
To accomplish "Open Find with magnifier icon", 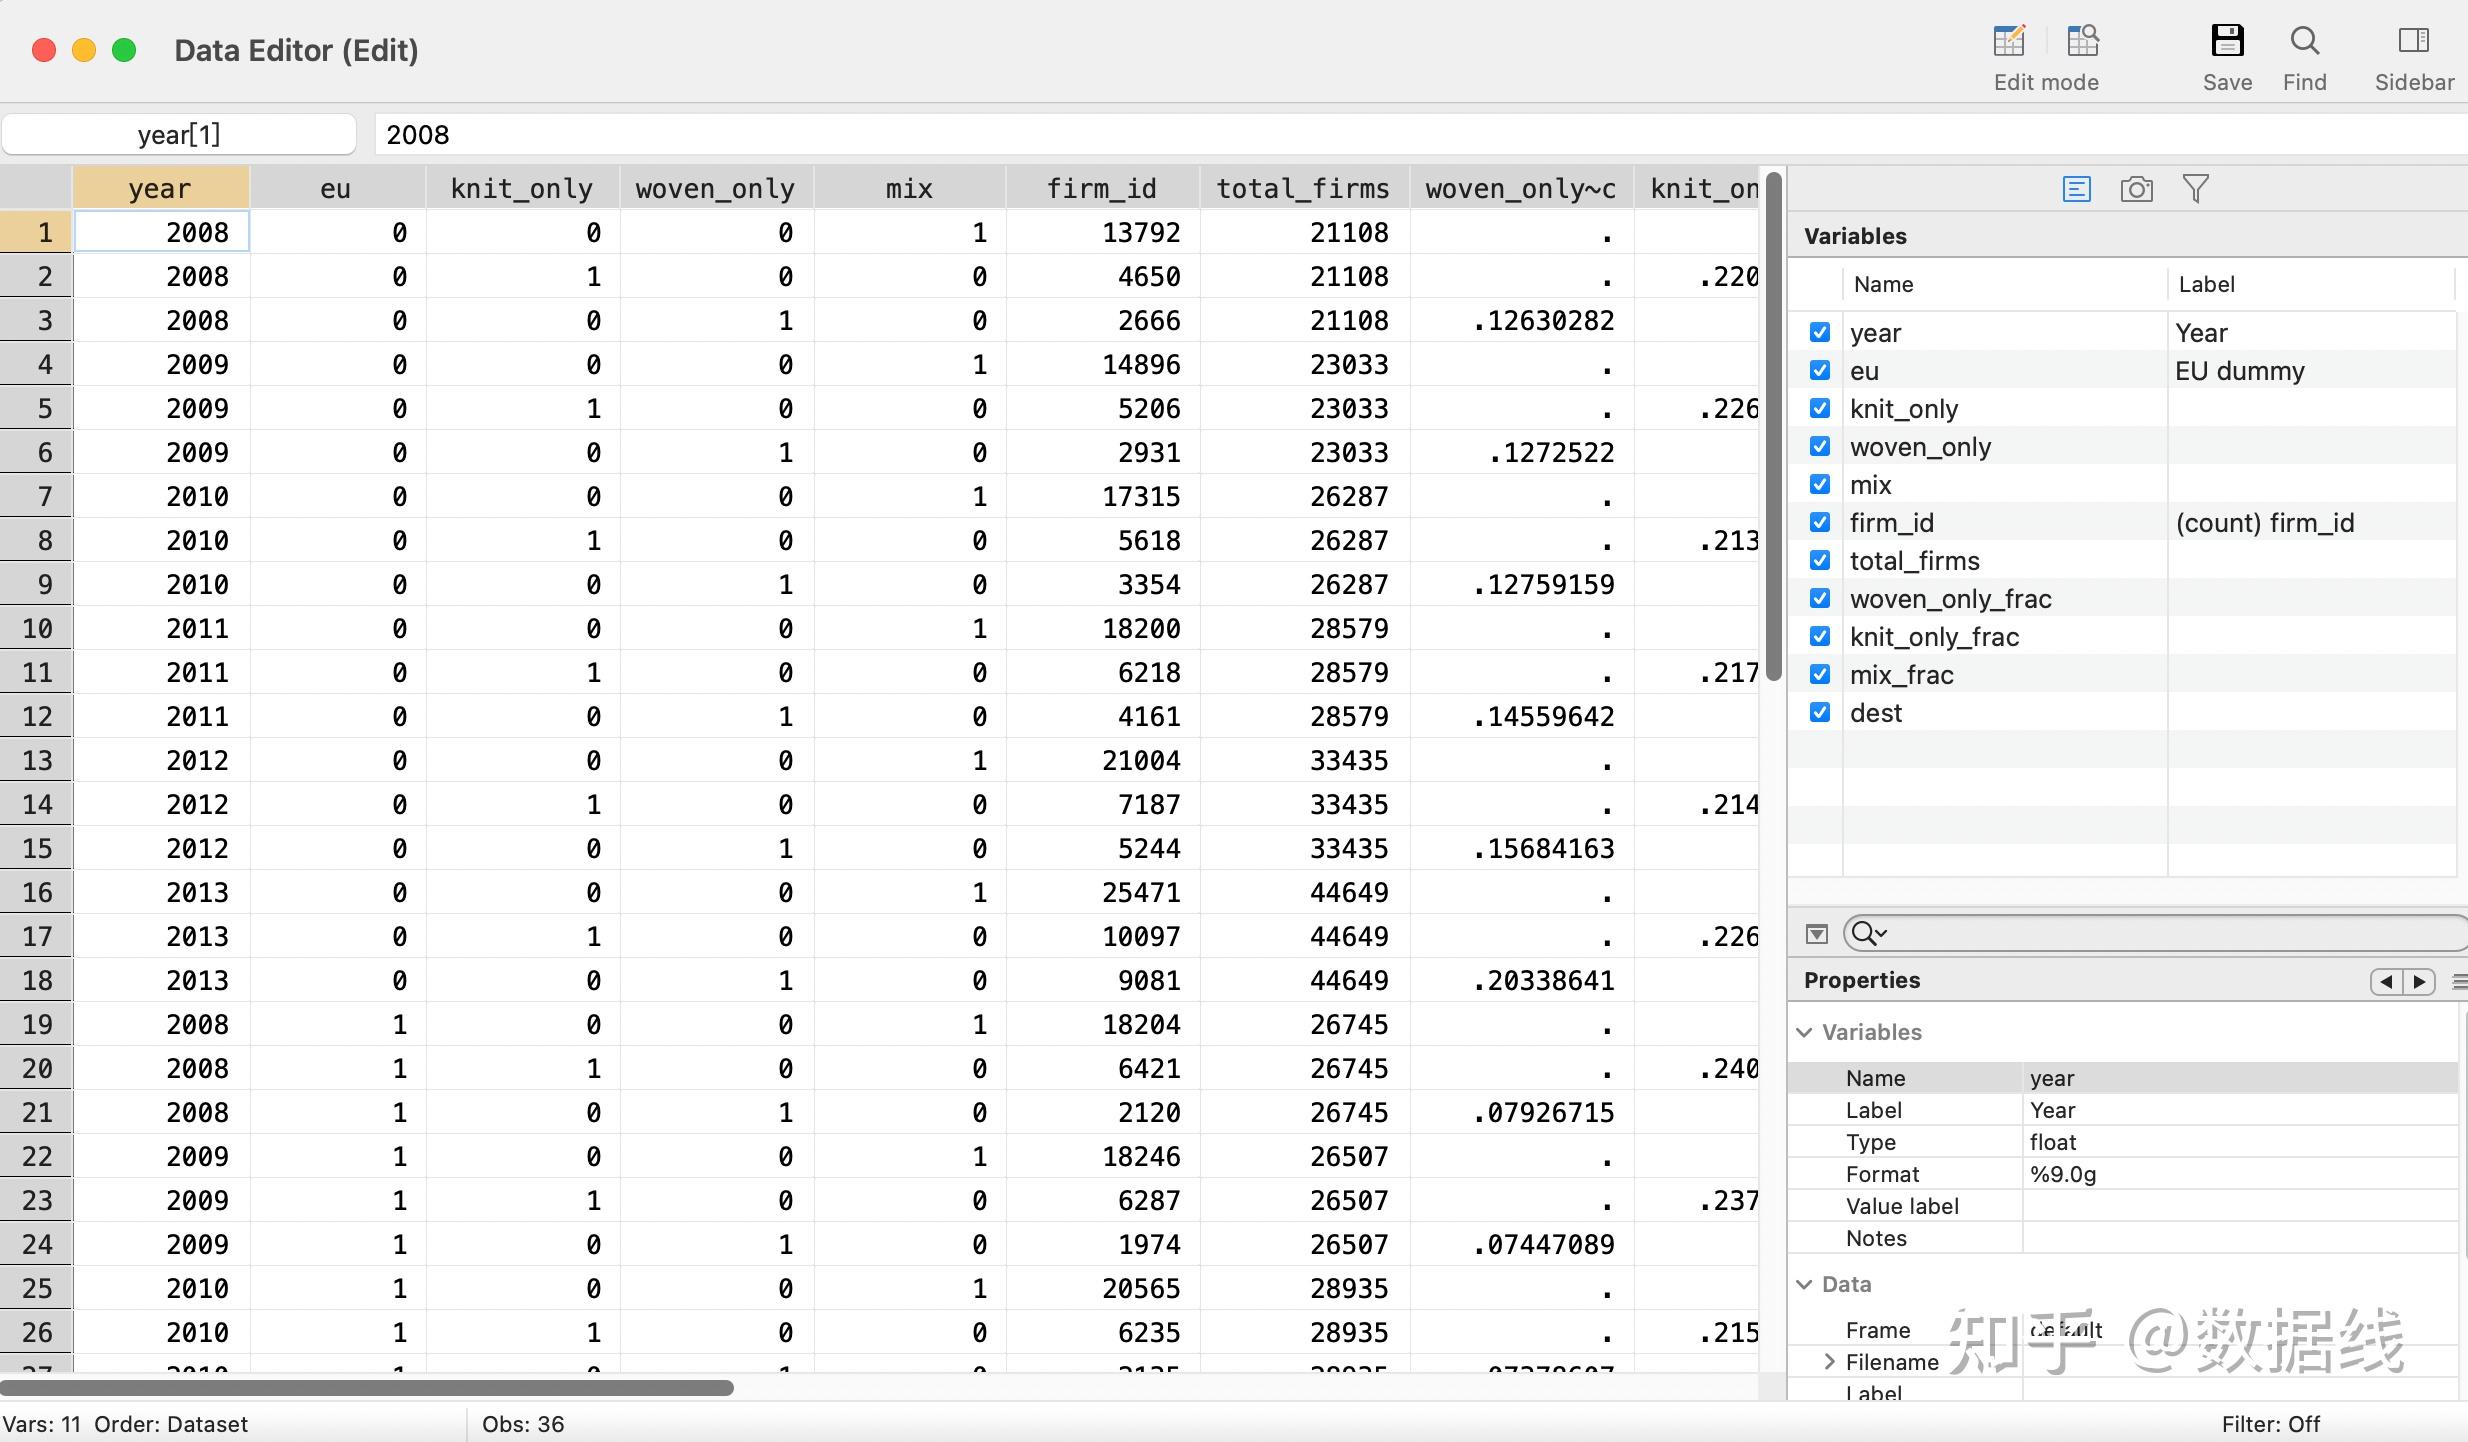I will click(x=2304, y=41).
